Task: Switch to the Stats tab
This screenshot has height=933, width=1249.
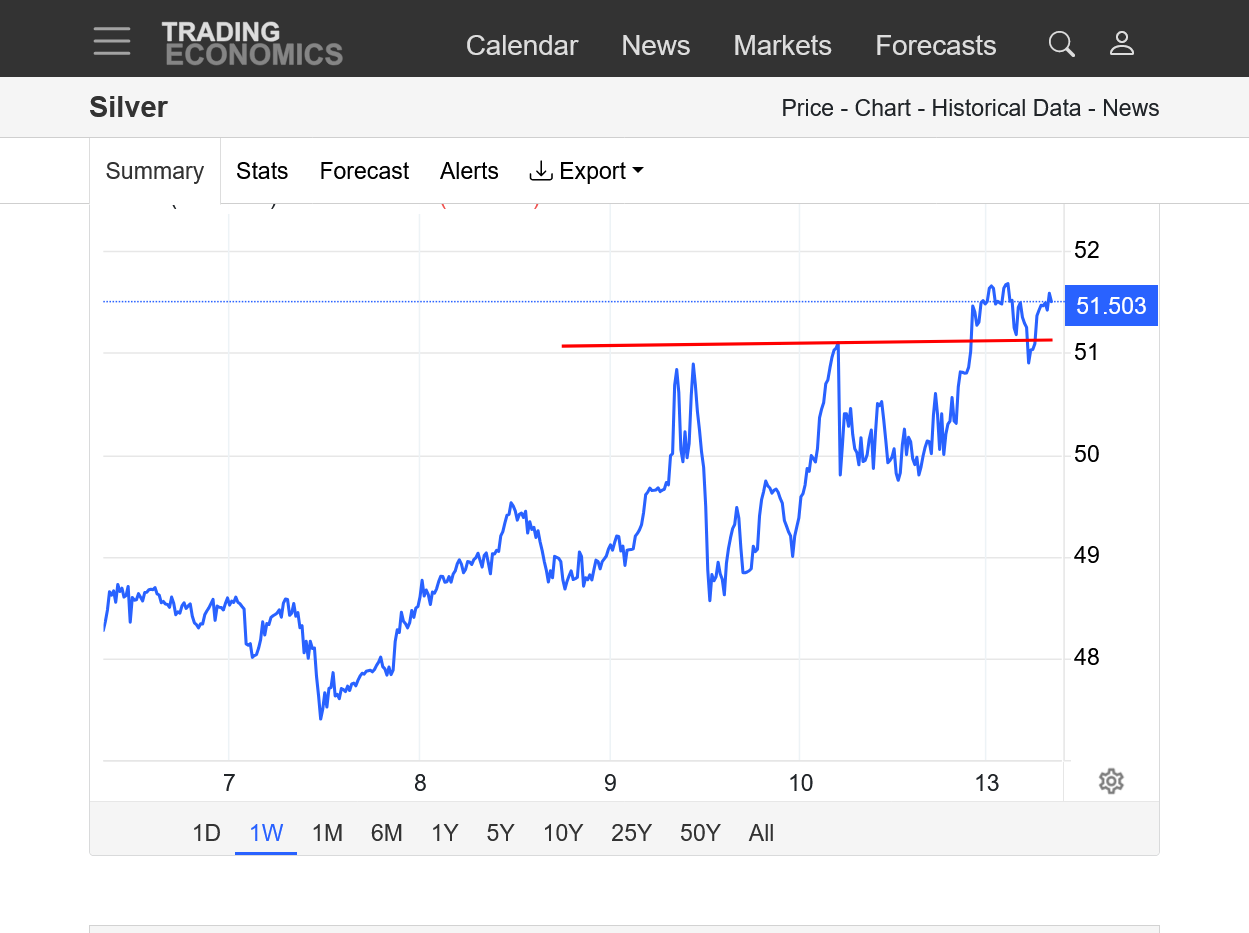Action: click(x=262, y=171)
